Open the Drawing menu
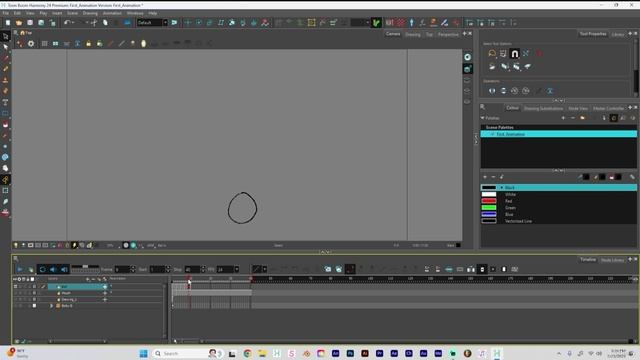 (90, 13)
